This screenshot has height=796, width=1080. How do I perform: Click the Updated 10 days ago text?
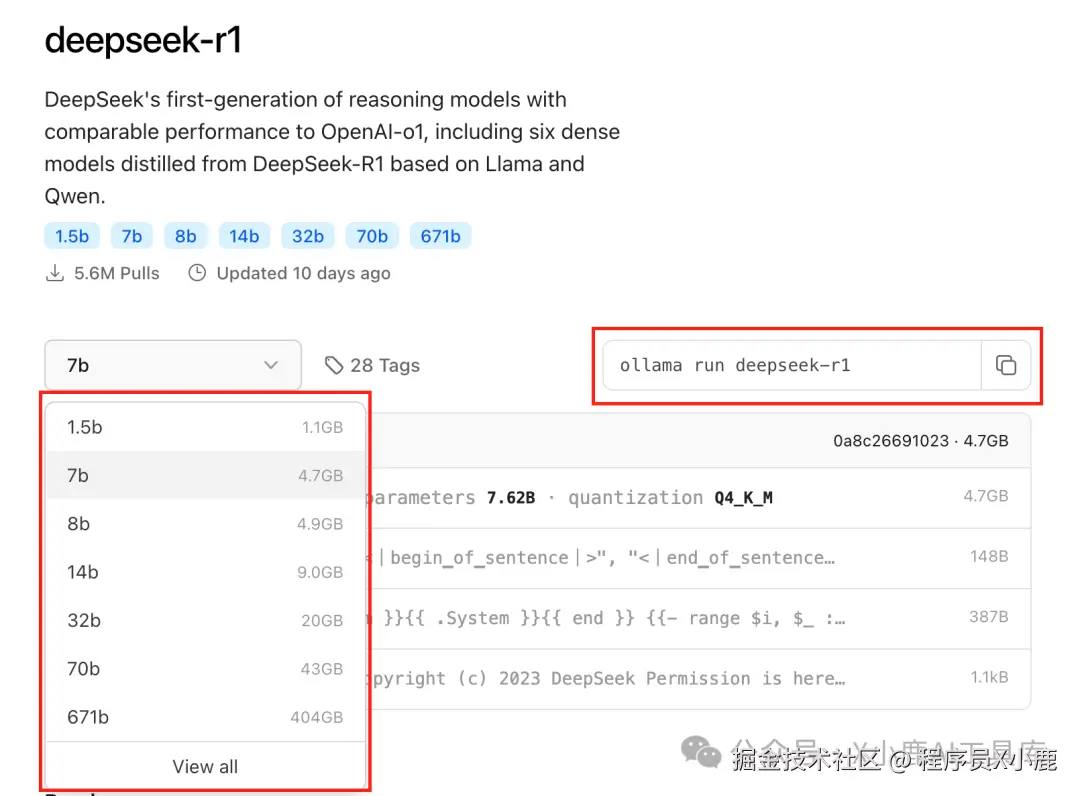[x=304, y=273]
